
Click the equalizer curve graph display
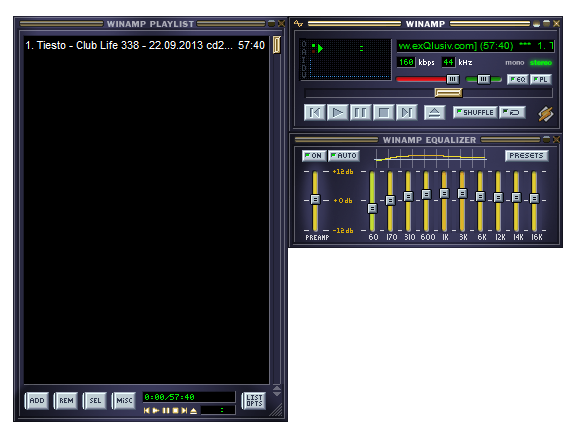click(430, 158)
